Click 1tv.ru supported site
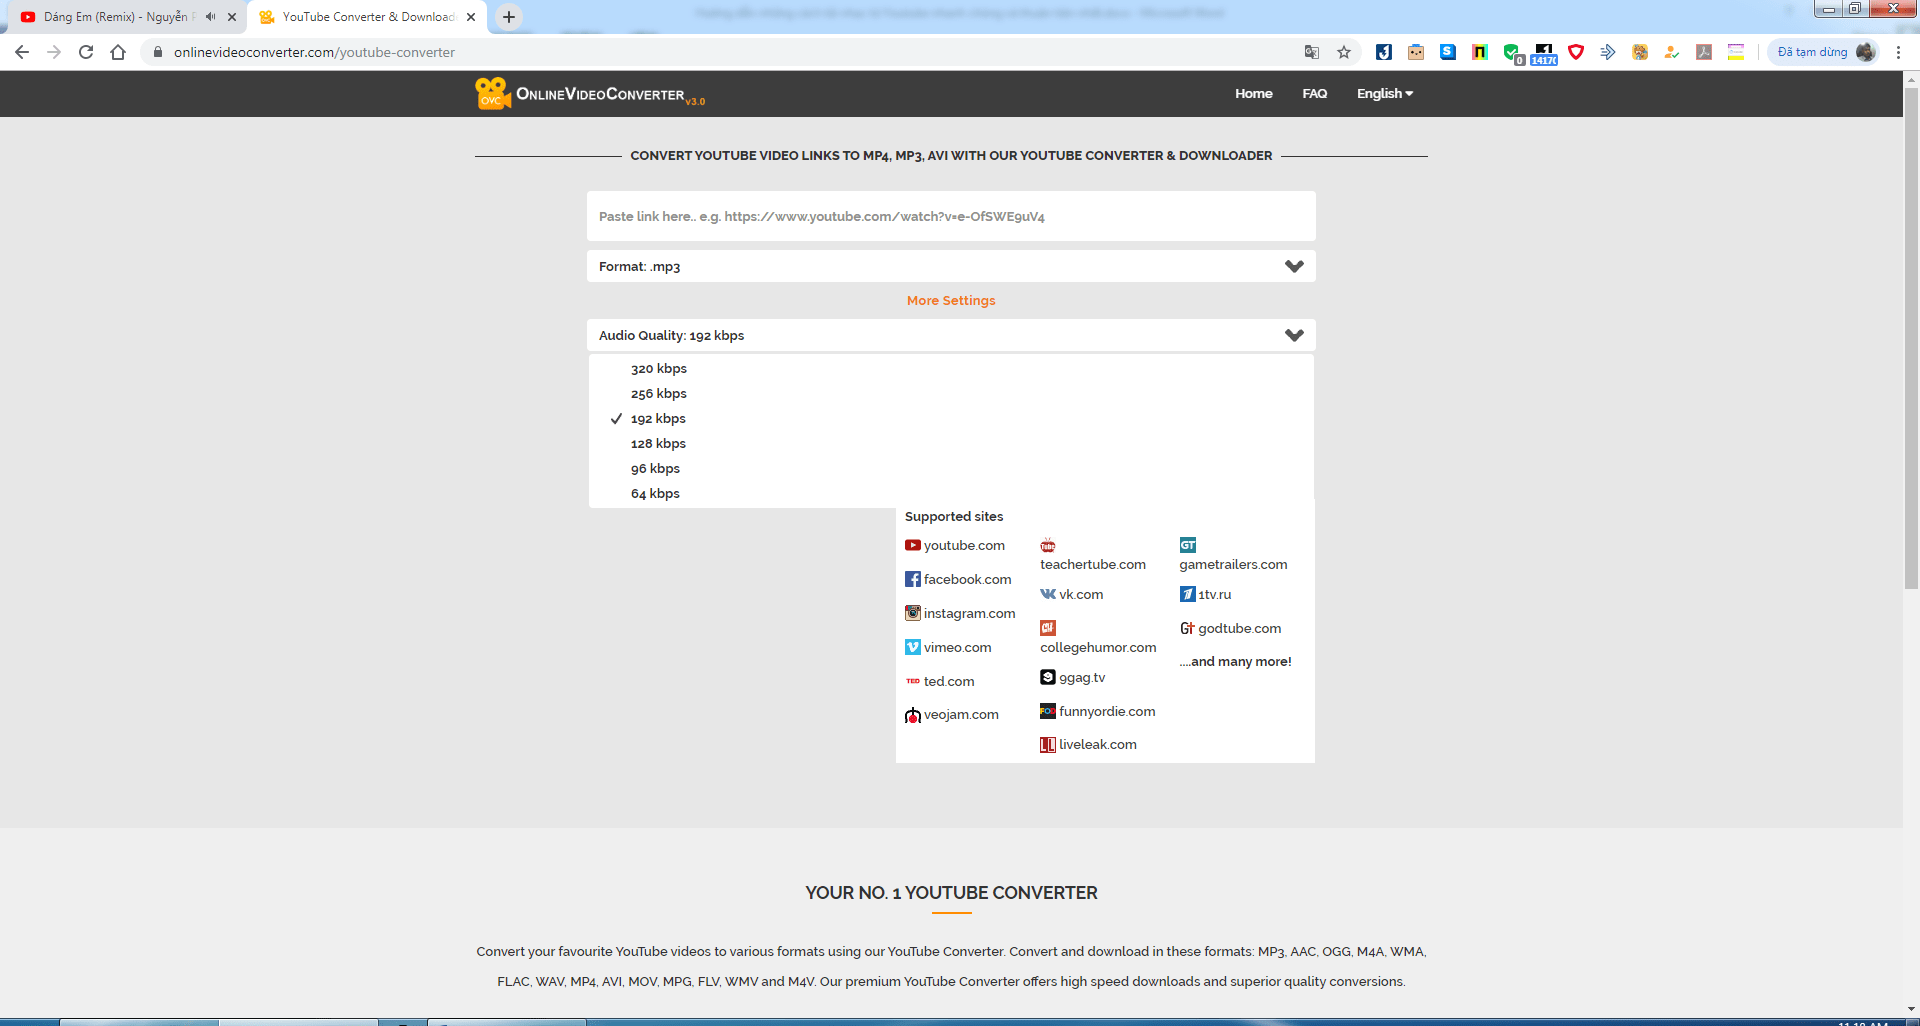 (x=1205, y=594)
